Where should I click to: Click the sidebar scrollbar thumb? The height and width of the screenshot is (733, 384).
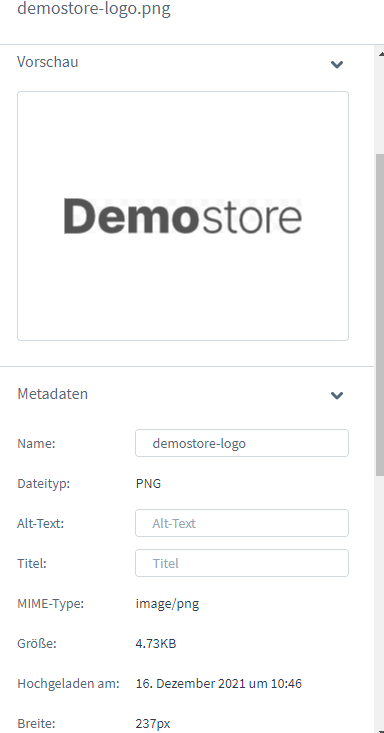pyautogui.click(x=380, y=314)
